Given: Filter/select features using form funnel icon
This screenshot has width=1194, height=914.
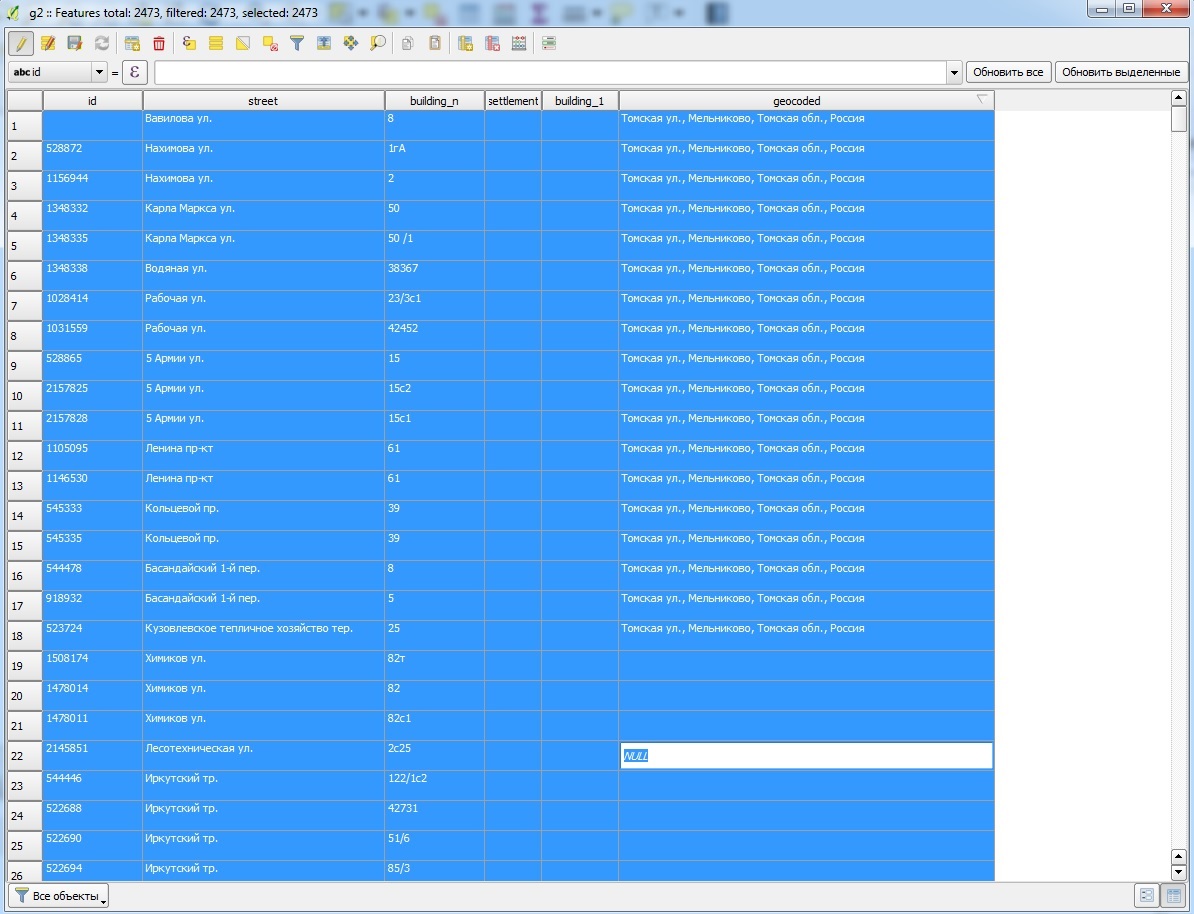Looking at the screenshot, I should click(297, 43).
